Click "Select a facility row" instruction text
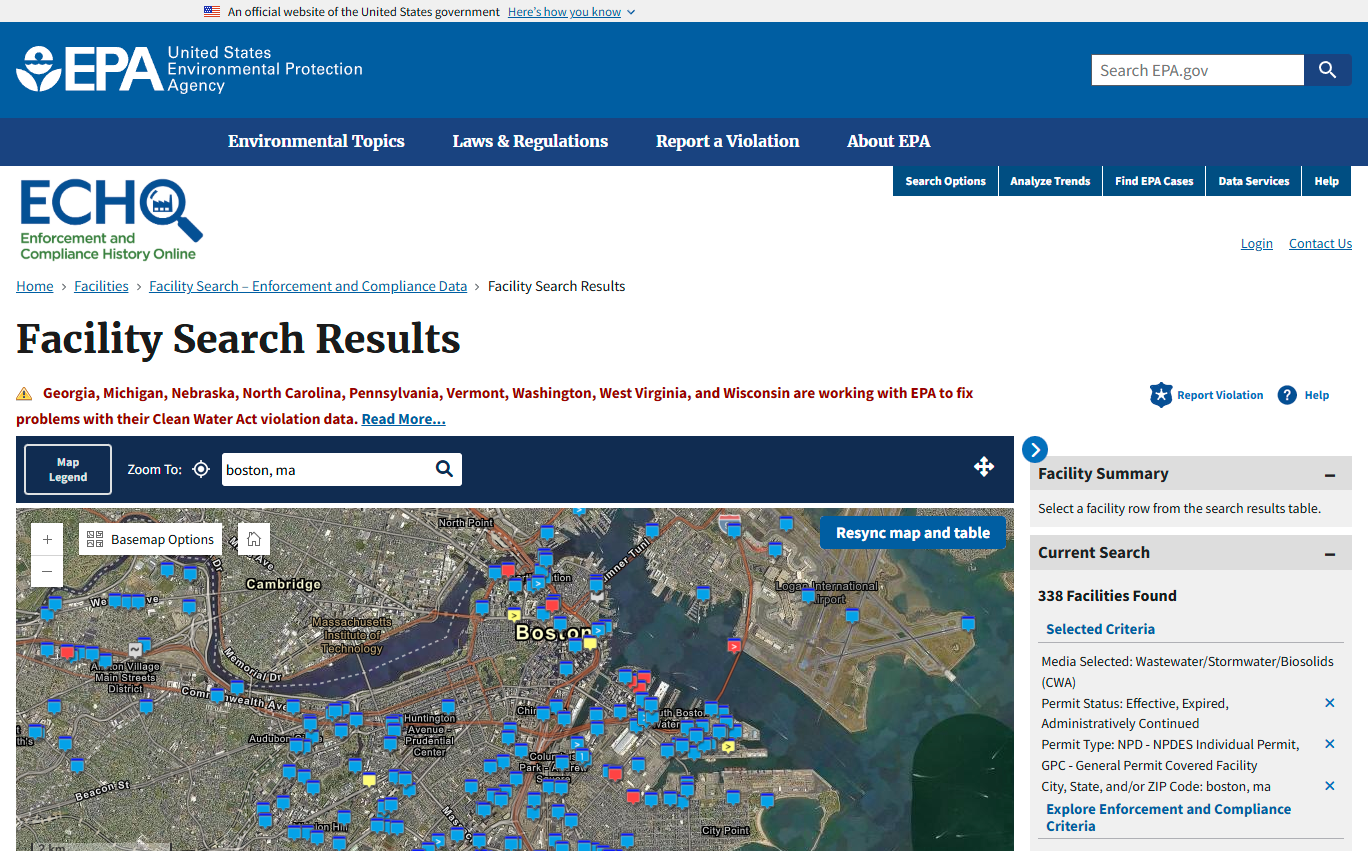Viewport: 1368px width, 851px height. coord(1179,508)
